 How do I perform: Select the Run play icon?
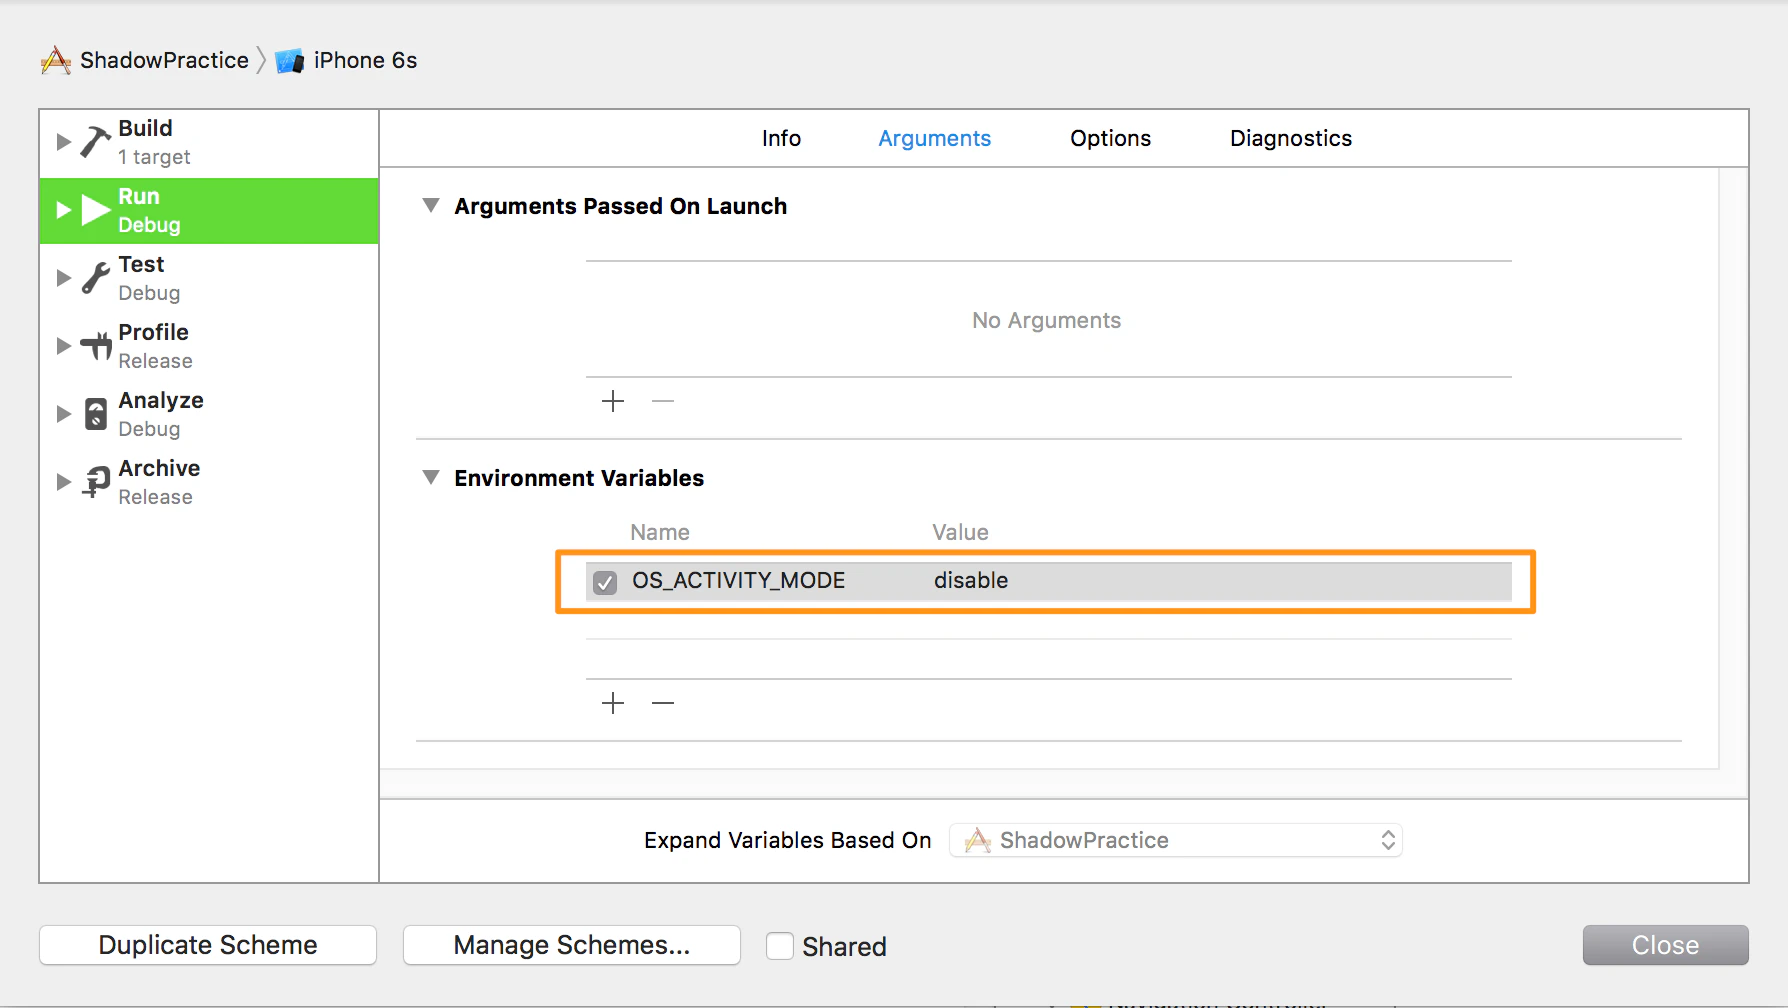95,210
